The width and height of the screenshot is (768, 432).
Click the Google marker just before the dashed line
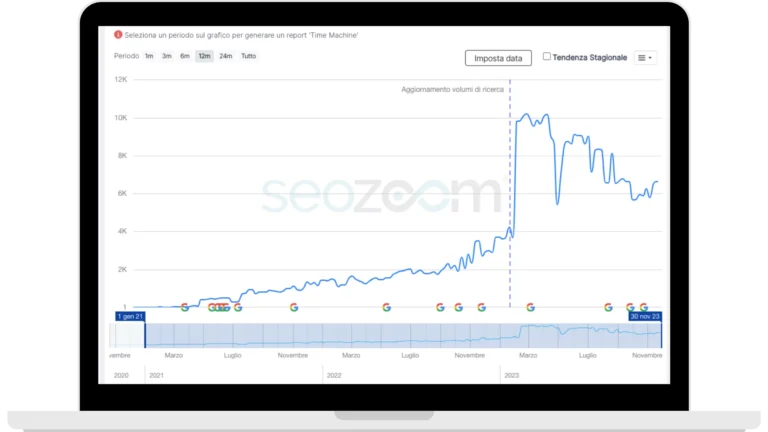[x=481, y=307]
